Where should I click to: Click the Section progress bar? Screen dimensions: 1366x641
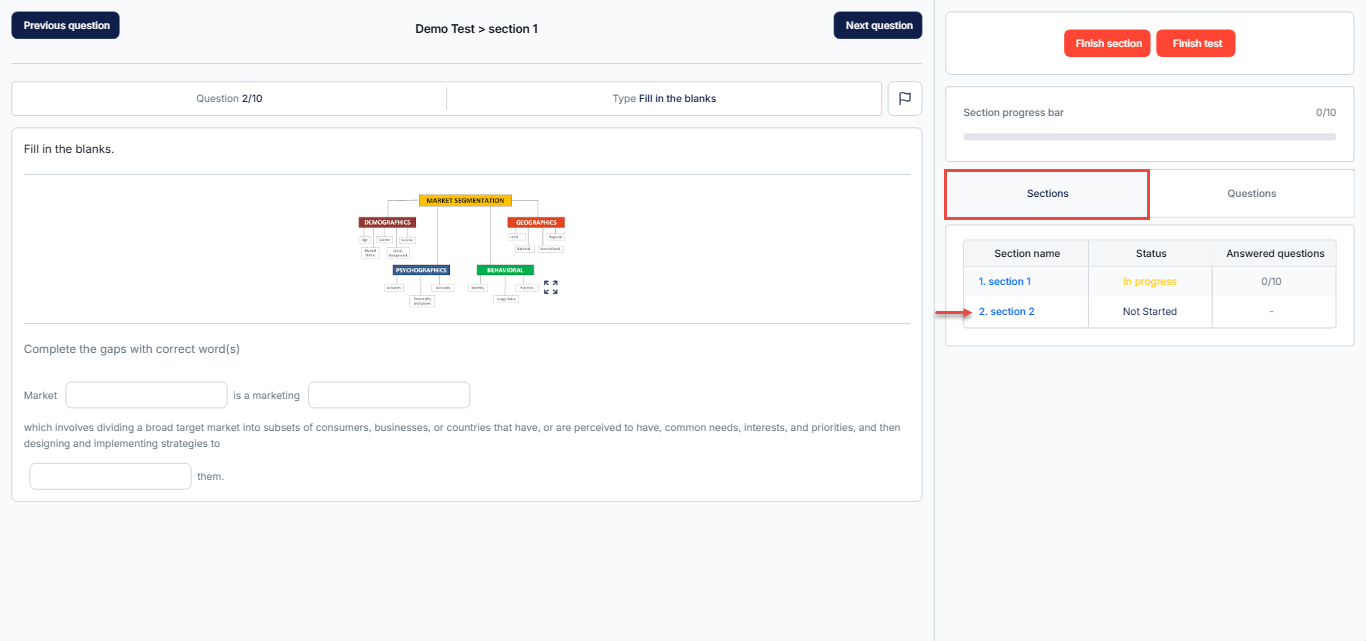point(1149,136)
